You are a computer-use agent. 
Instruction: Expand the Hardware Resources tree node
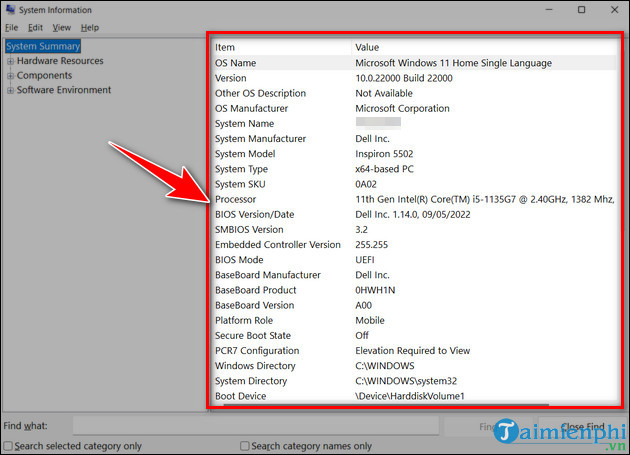(x=10, y=61)
